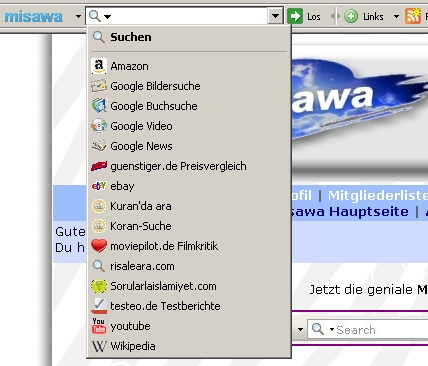Open the Links dropdown arrow
This screenshot has height=366, width=428.
396,16
